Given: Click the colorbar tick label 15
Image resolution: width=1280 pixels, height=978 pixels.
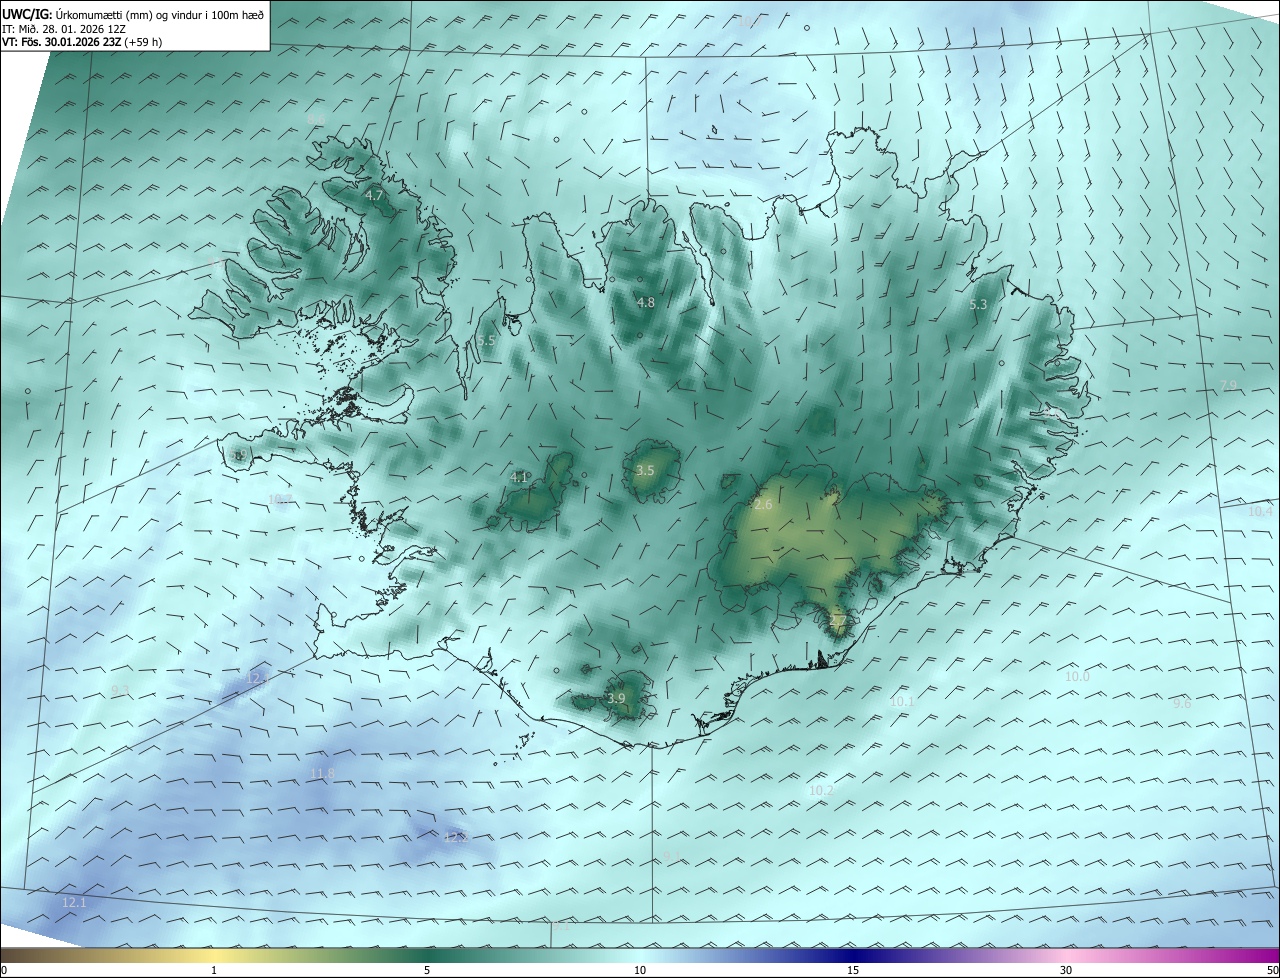Looking at the screenshot, I should pyautogui.click(x=853, y=970).
